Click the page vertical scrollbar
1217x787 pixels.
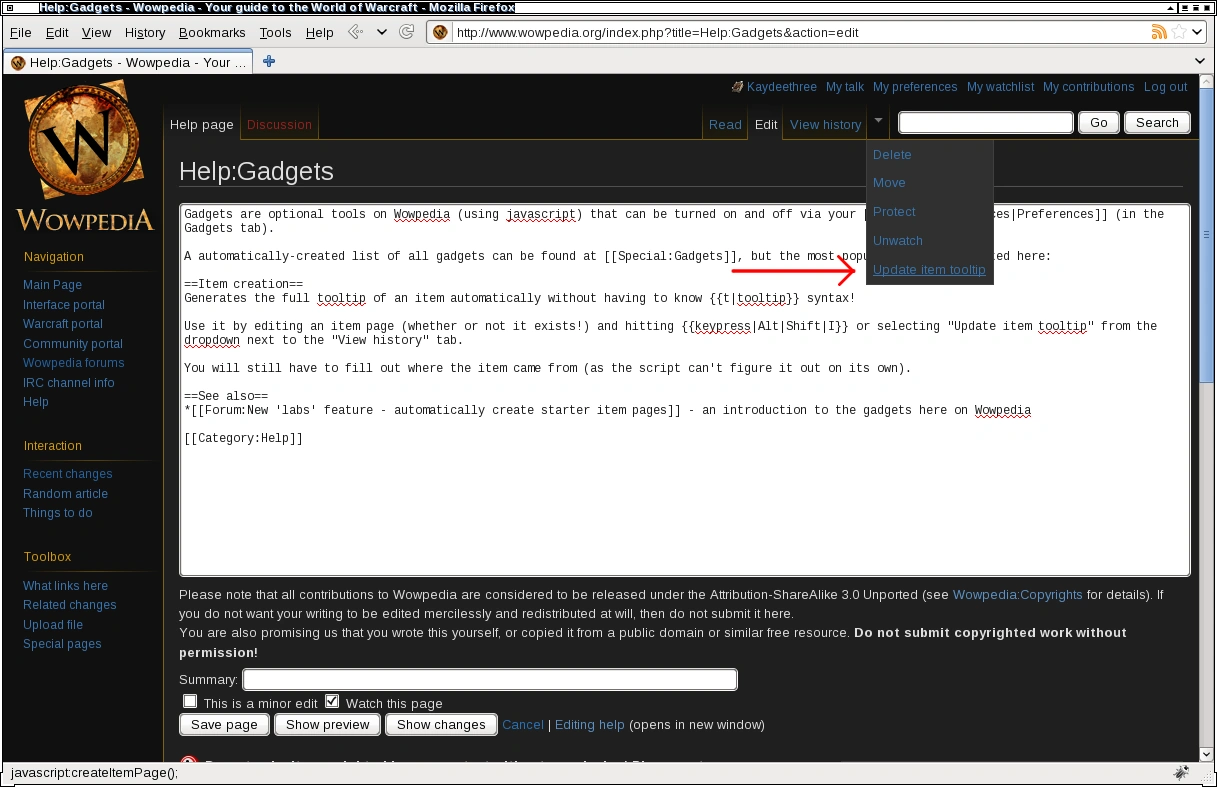1206,416
